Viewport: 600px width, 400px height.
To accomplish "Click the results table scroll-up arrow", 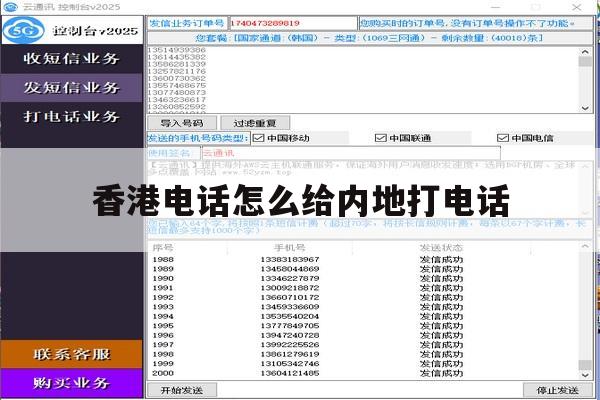I will tap(585, 247).
